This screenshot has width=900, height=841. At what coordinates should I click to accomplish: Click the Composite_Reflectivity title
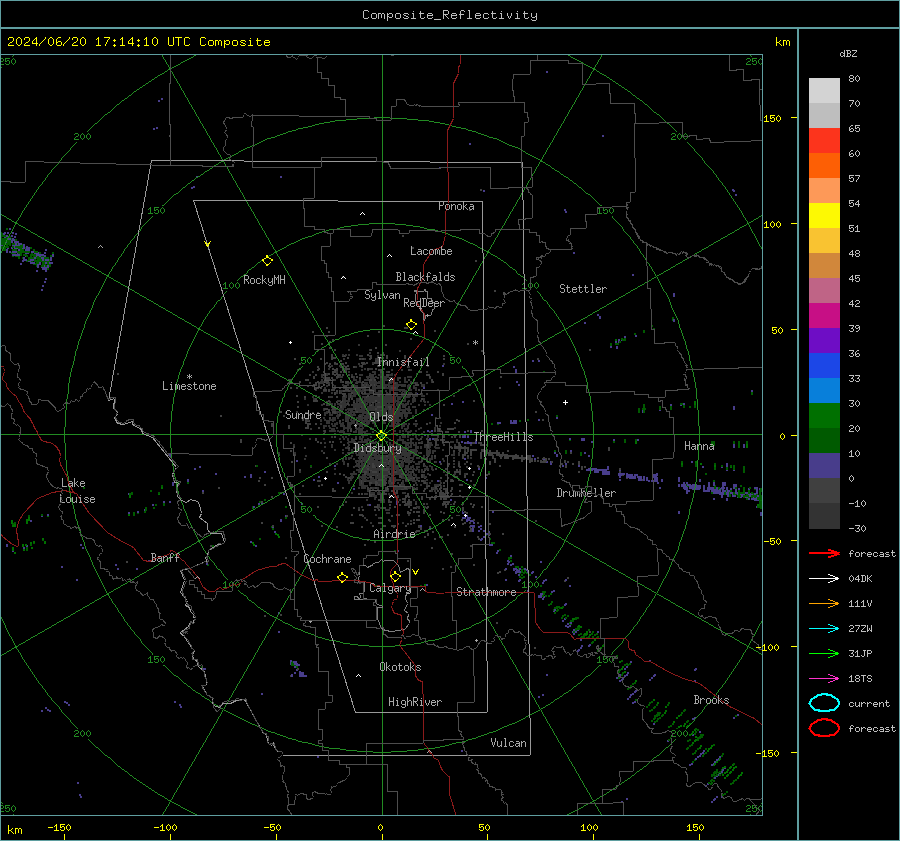tap(450, 15)
